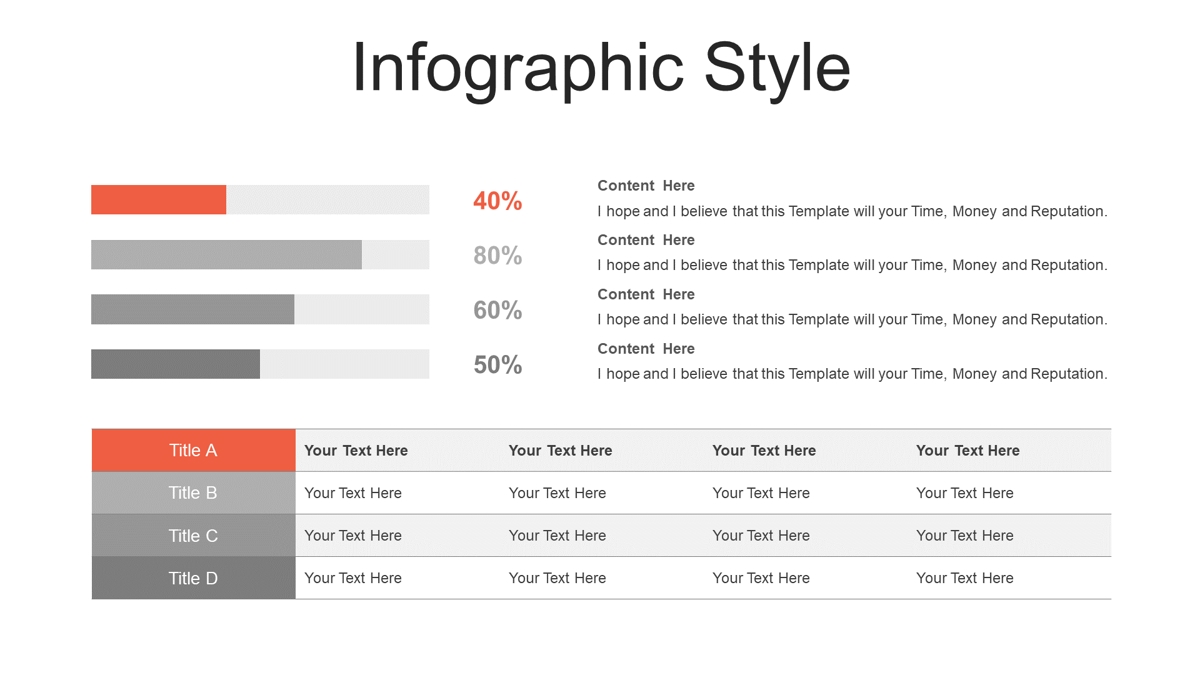Screen dimensions: 1200x675
Task: Click description text beside the 80% bar
Action: 852,265
